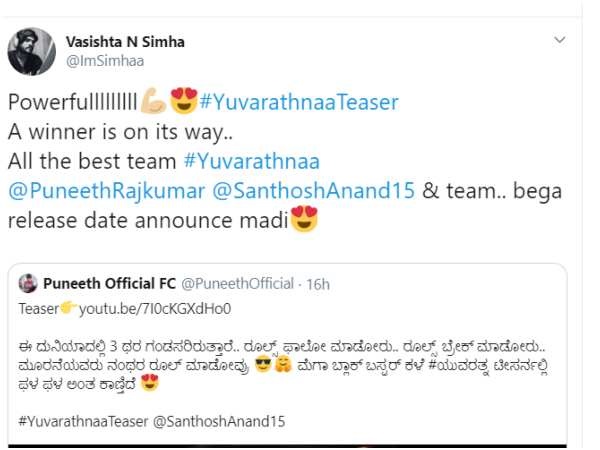Viewport: 600px width, 450px height.
Task: Visit @SanthoshAnand15 mention in main tweet
Action: [x=313, y=191]
